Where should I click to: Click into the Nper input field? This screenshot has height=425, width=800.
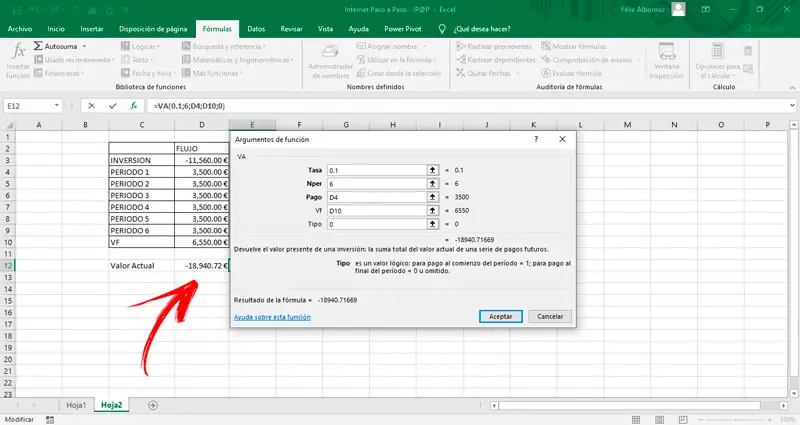(376, 185)
